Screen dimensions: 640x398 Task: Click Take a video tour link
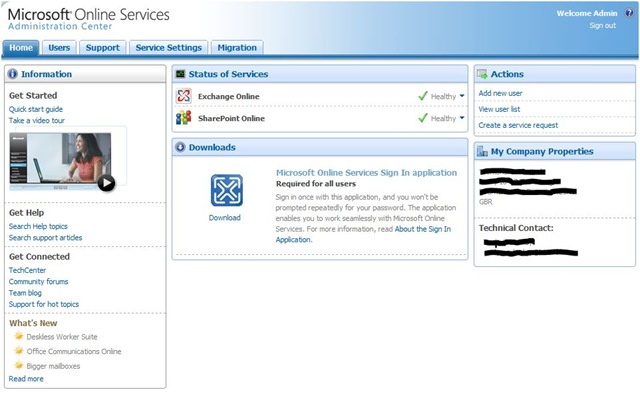[37, 120]
